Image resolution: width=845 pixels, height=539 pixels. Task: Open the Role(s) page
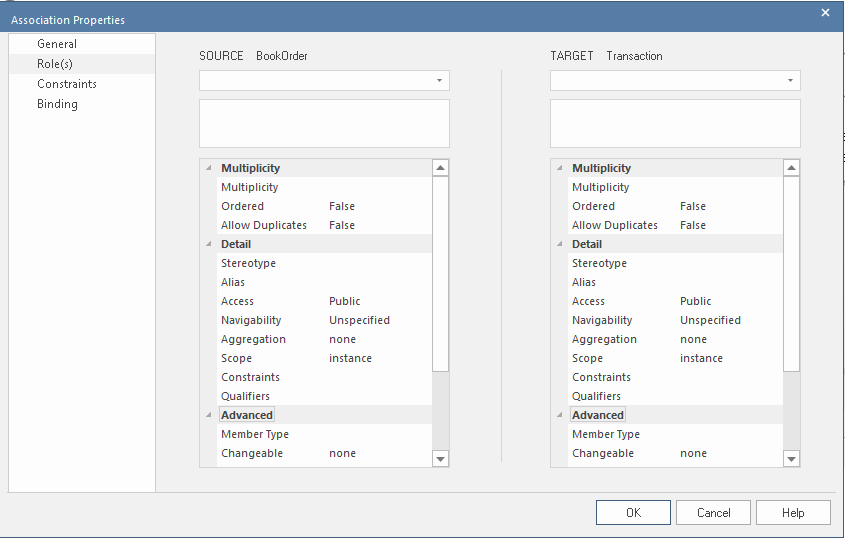pos(55,64)
